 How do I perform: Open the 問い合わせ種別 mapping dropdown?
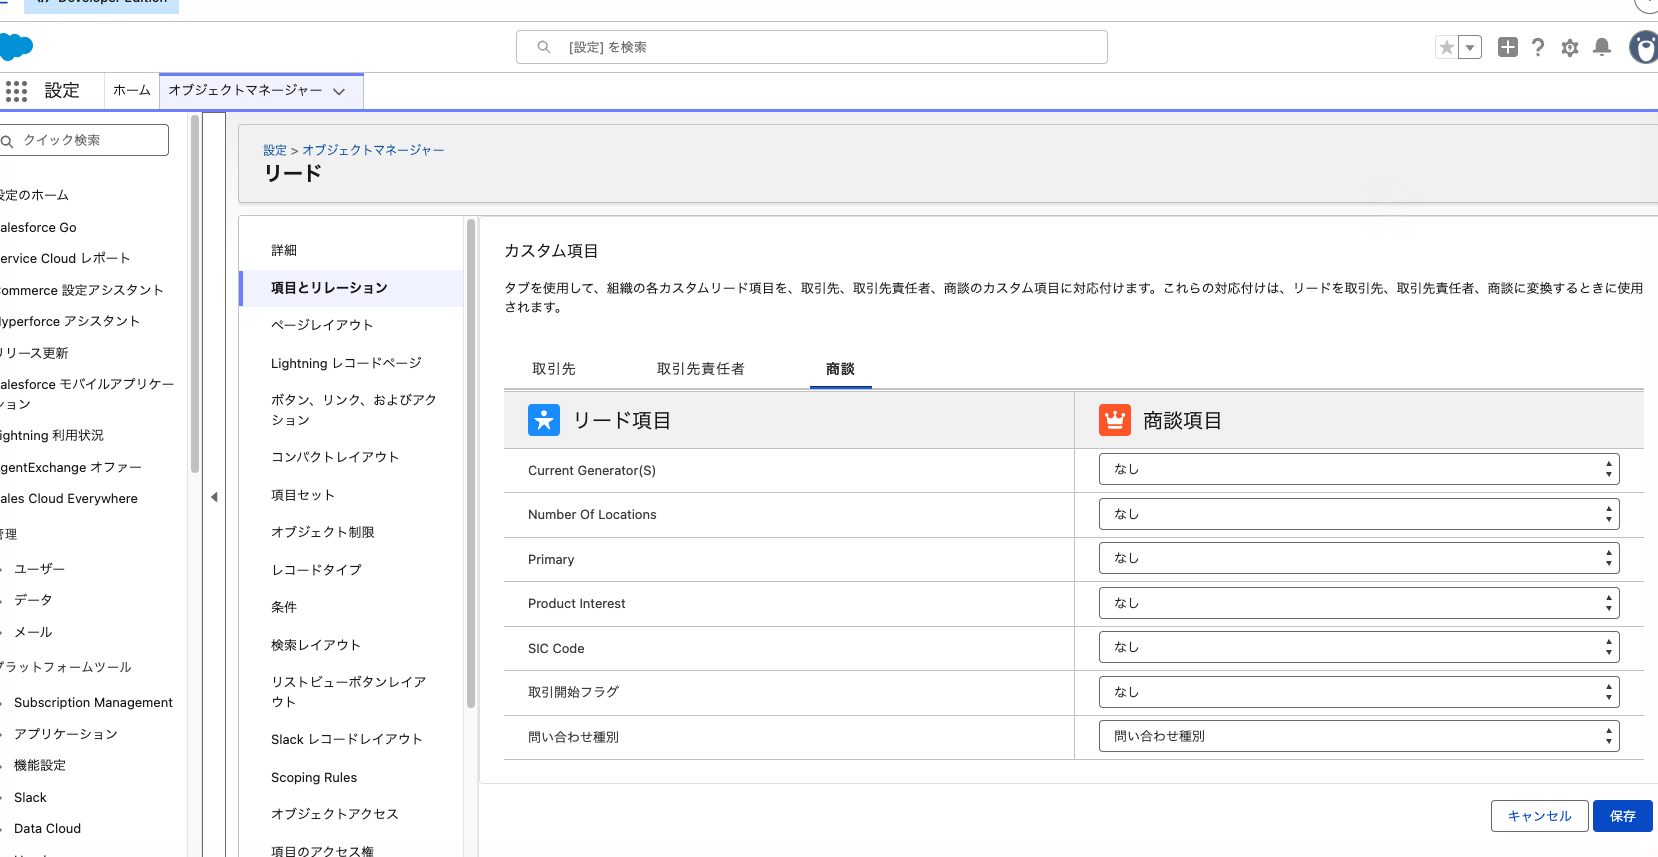pos(1359,736)
